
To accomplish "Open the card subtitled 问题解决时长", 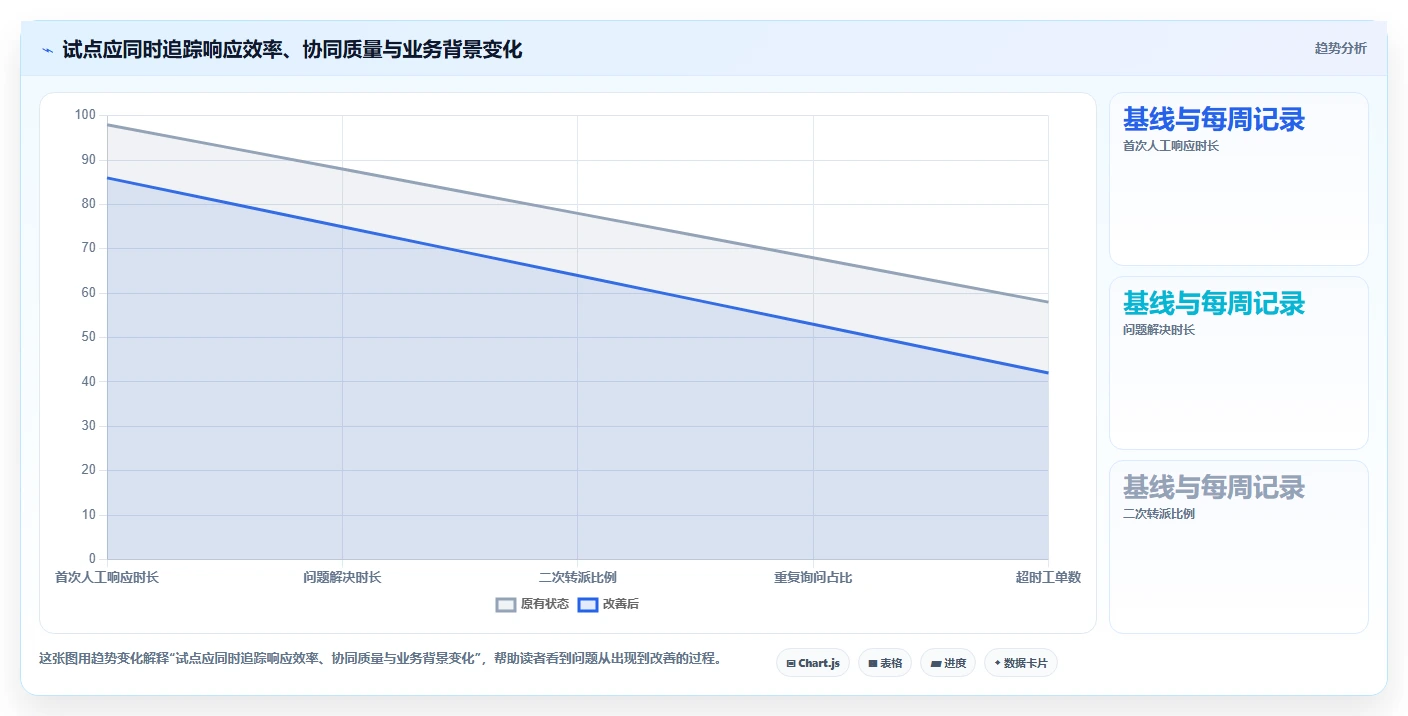I will (x=1239, y=363).
